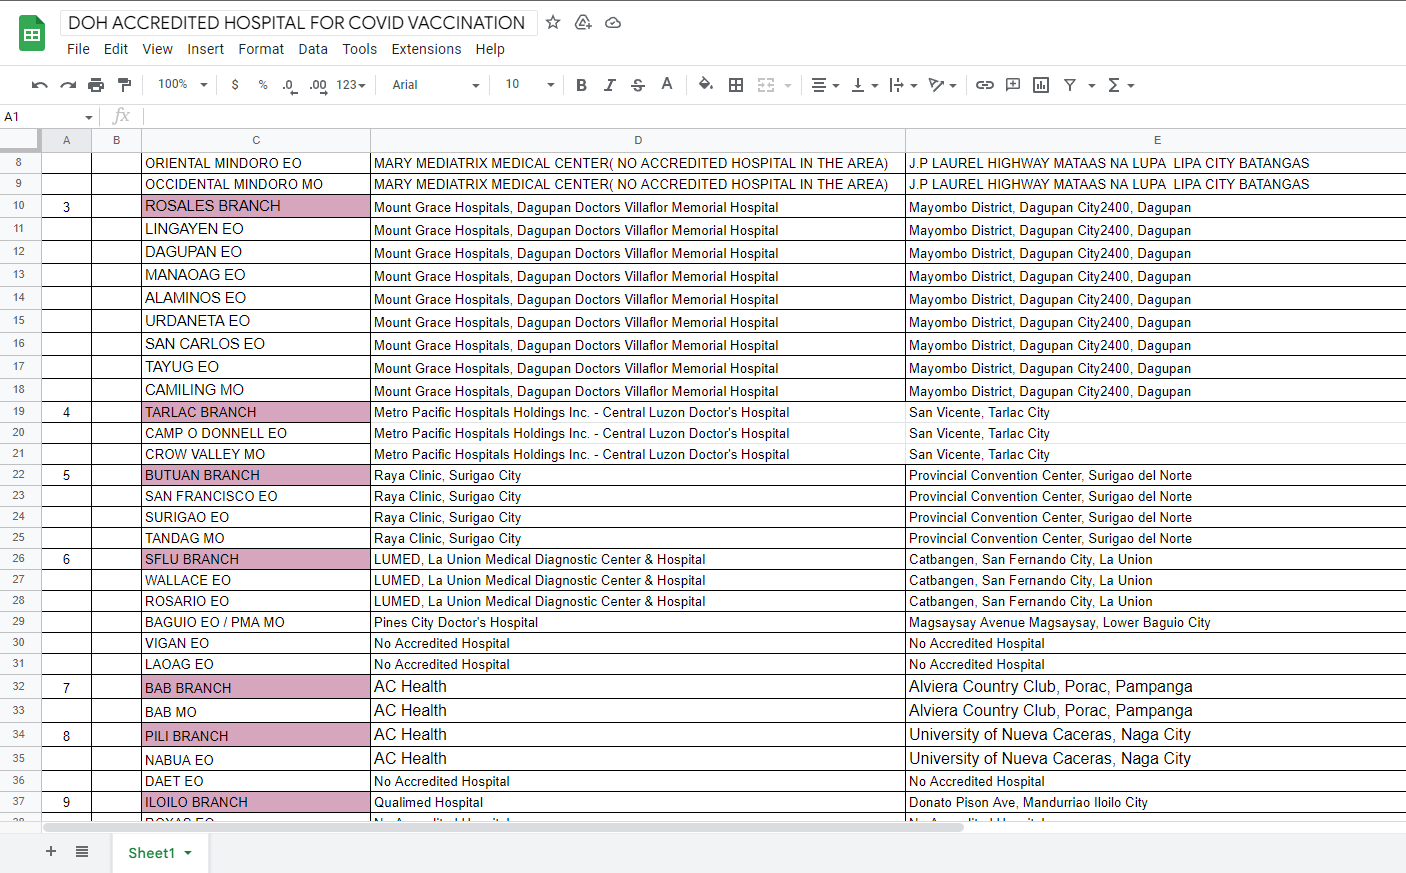Click the text rotation icon
Viewport: 1406px width, 873px height.
pos(937,85)
